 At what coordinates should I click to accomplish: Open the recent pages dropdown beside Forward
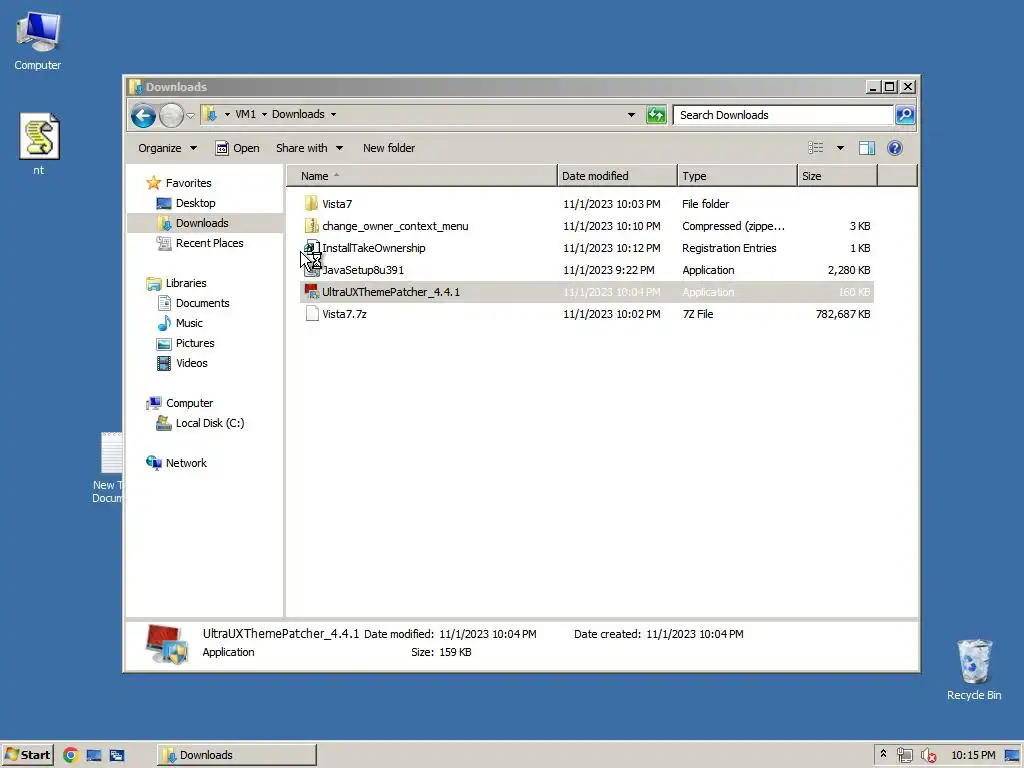pyautogui.click(x=191, y=116)
